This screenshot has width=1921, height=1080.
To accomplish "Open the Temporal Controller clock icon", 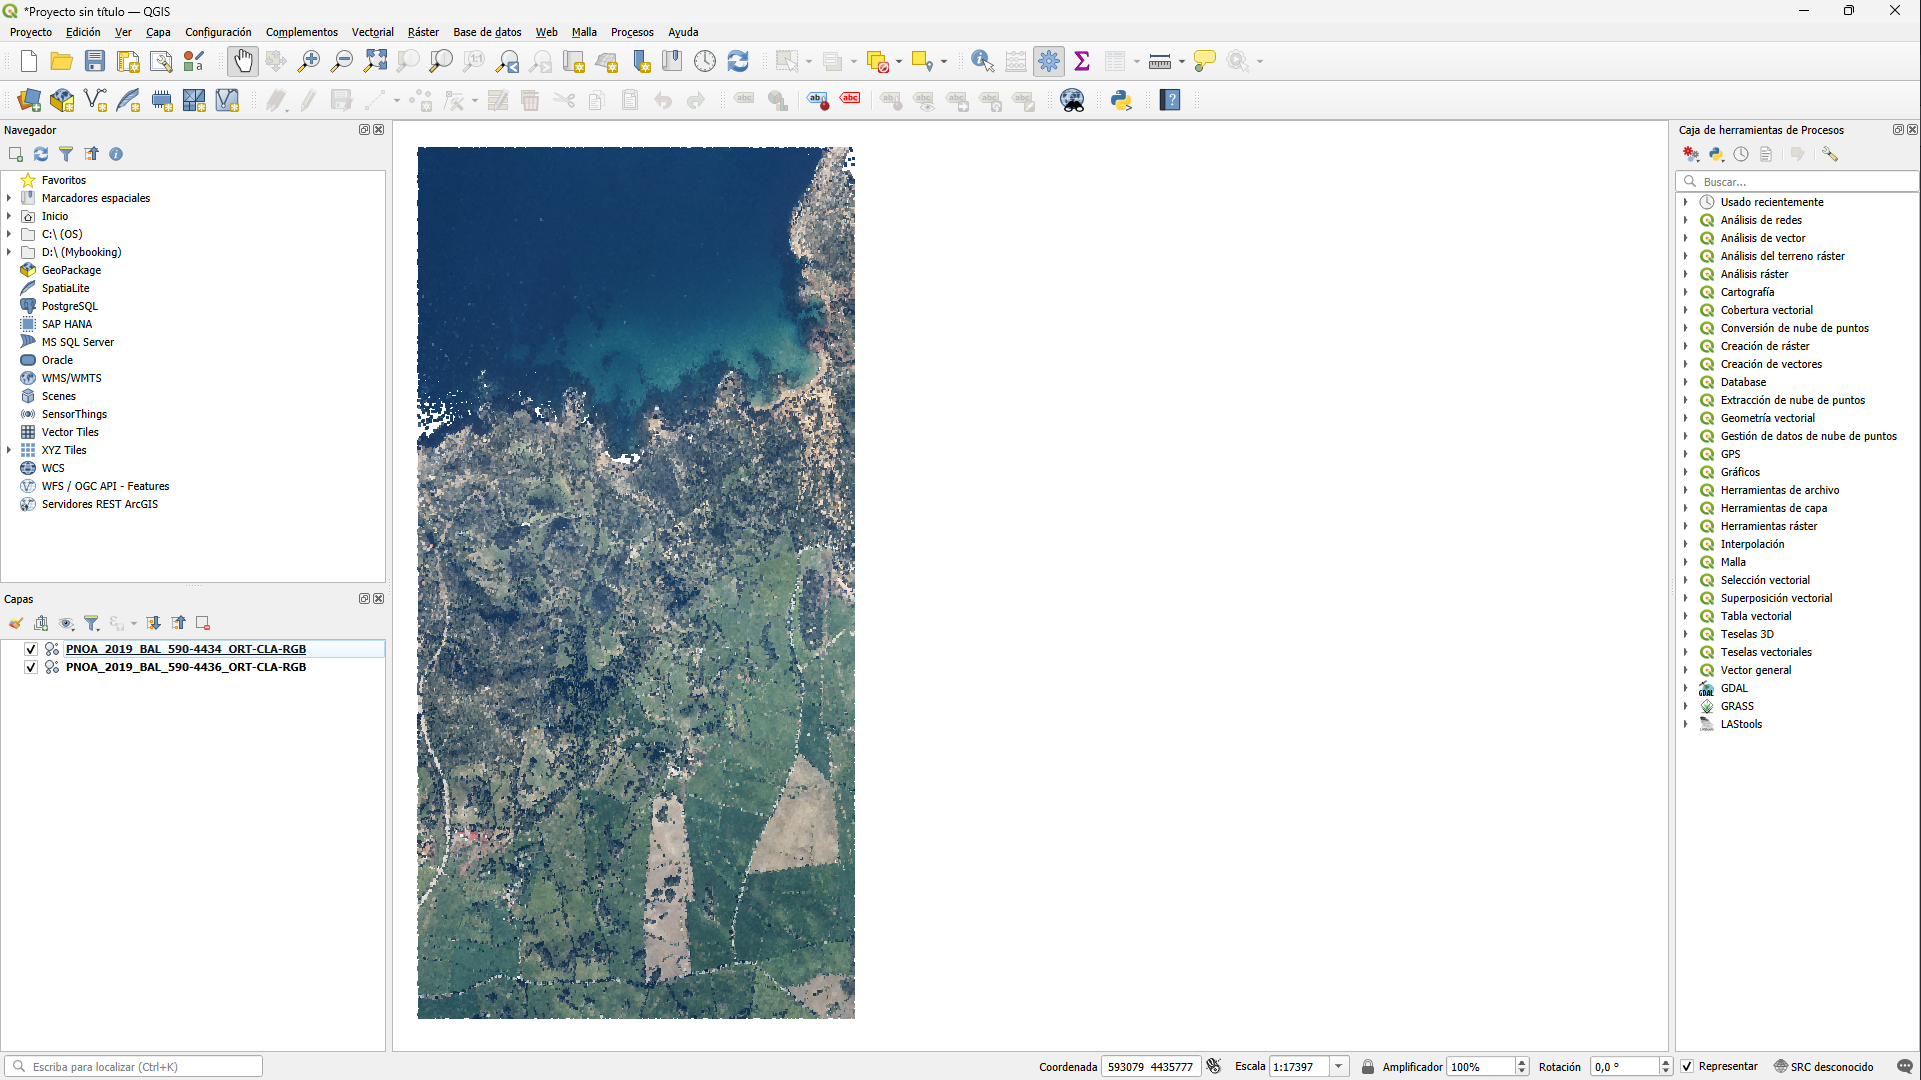I will (x=705, y=62).
